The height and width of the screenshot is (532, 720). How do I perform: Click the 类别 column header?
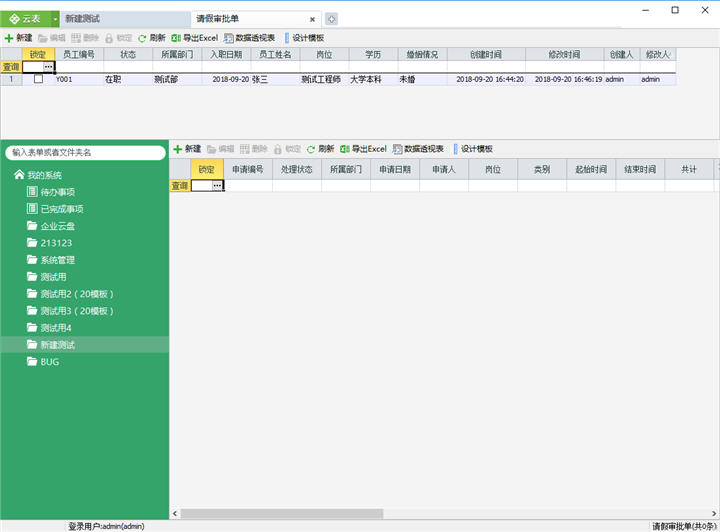[x=542, y=169]
